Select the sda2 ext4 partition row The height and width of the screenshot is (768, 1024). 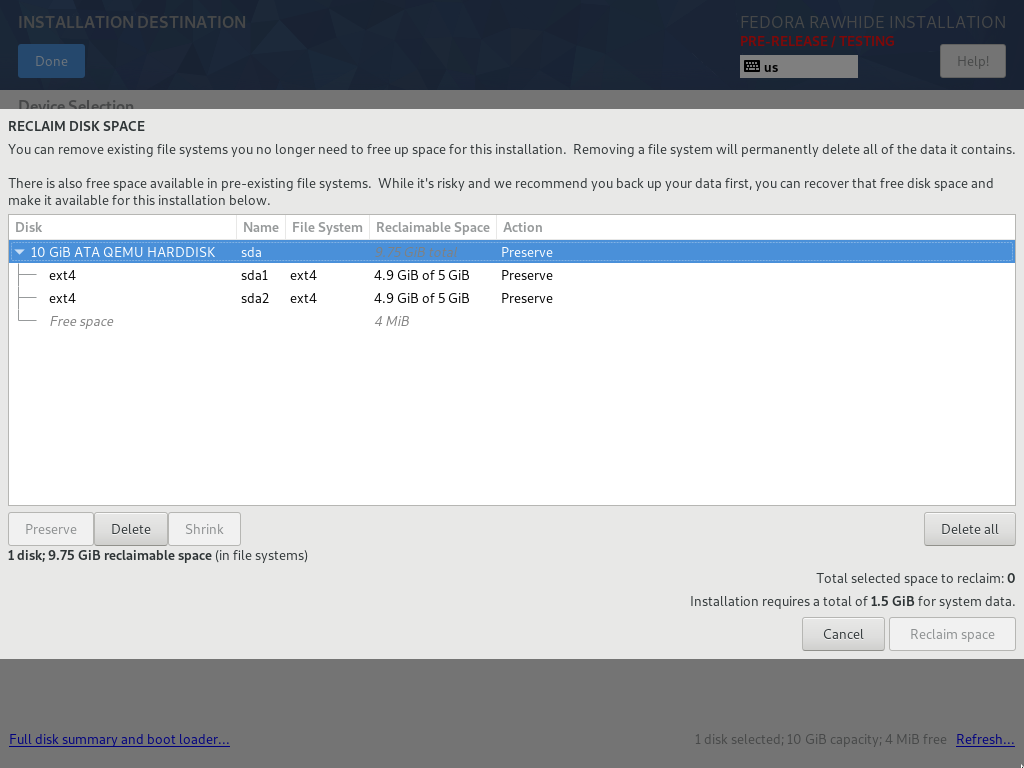tap(512, 298)
